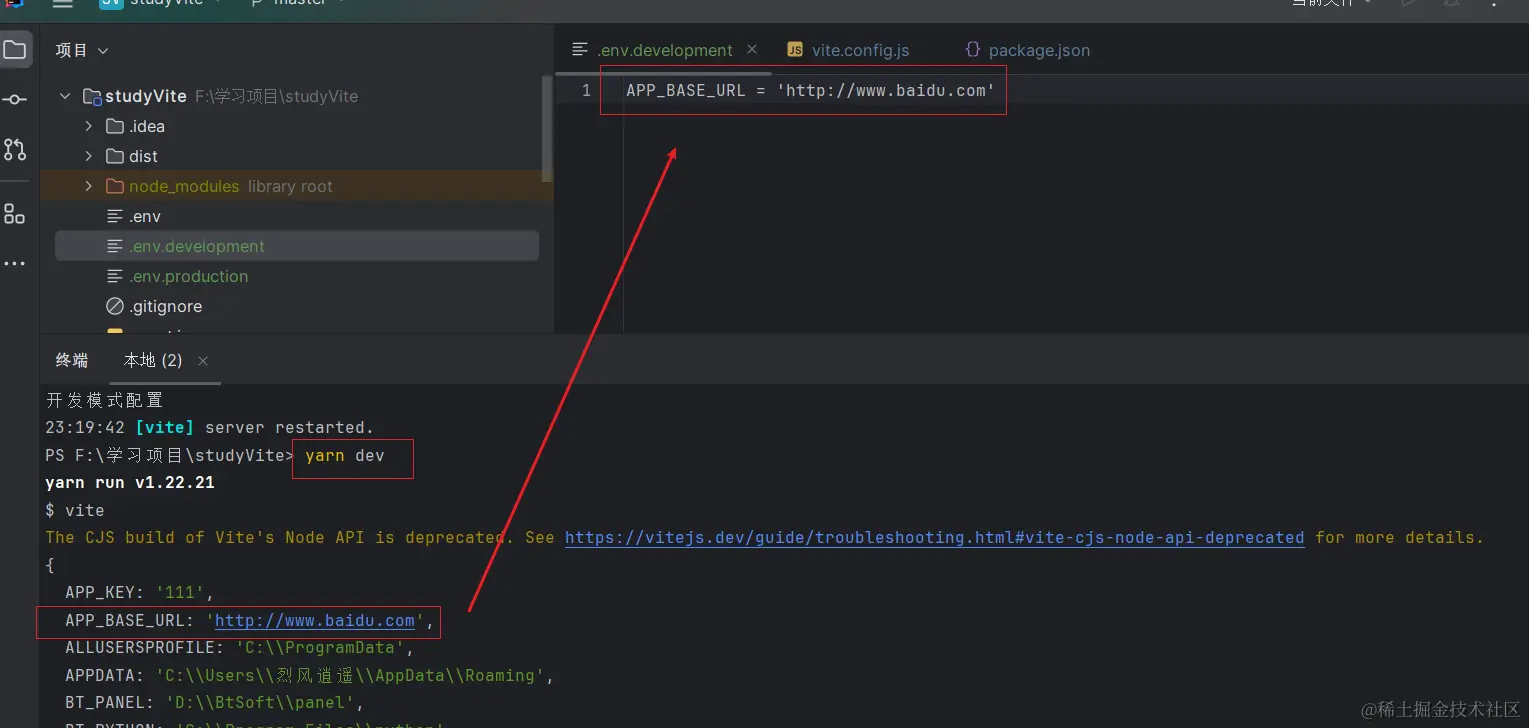This screenshot has height=728, width=1529.
Task: Click the .gitignore file type icon
Action: (x=114, y=306)
